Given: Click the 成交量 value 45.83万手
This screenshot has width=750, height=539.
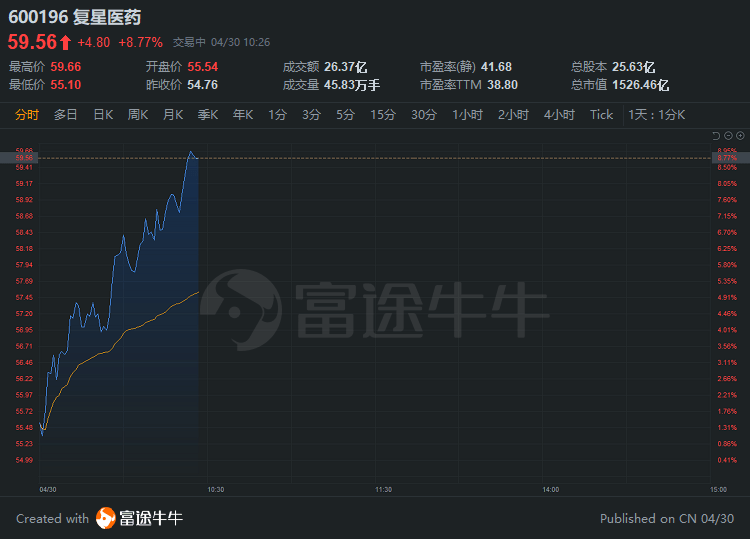Looking at the screenshot, I should pos(352,85).
